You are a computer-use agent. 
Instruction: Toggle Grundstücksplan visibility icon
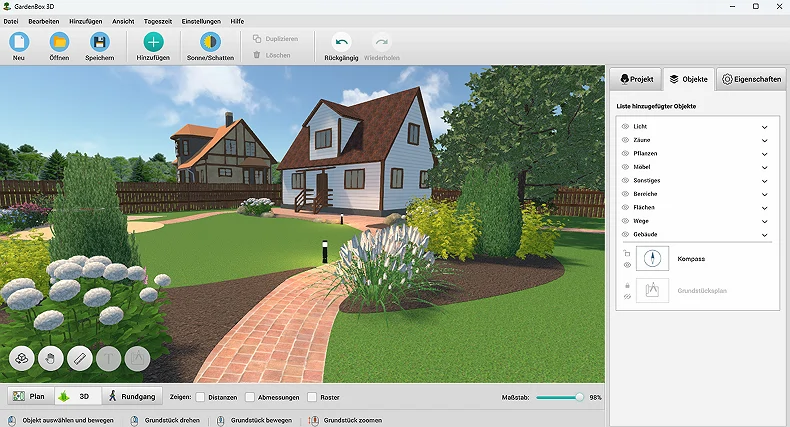coord(627,297)
